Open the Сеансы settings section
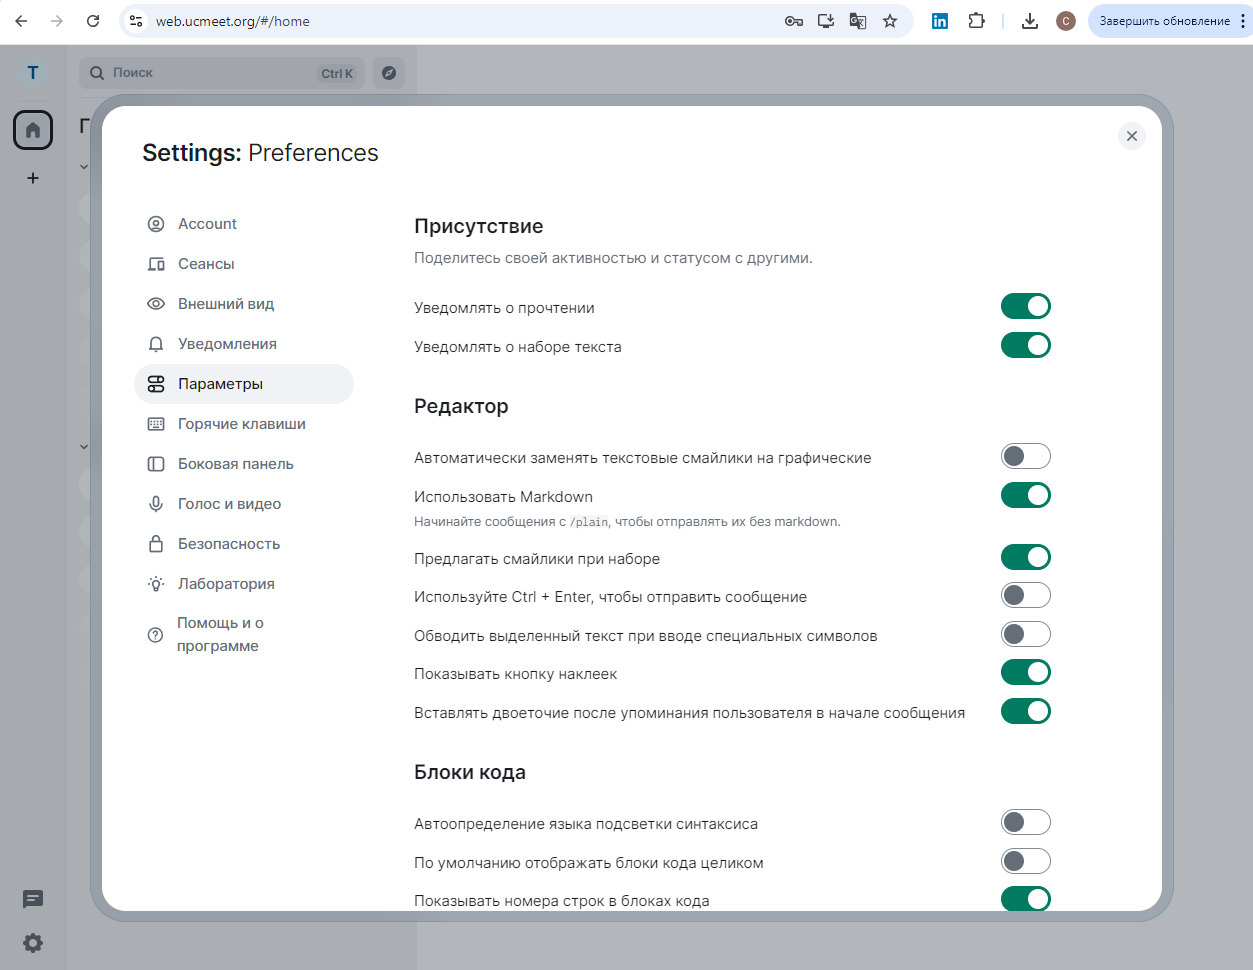This screenshot has height=970, width=1253. [206, 263]
